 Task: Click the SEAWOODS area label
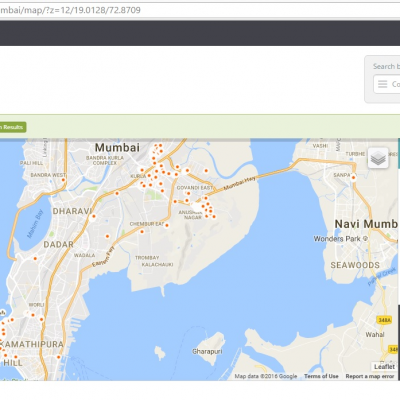[355, 265]
